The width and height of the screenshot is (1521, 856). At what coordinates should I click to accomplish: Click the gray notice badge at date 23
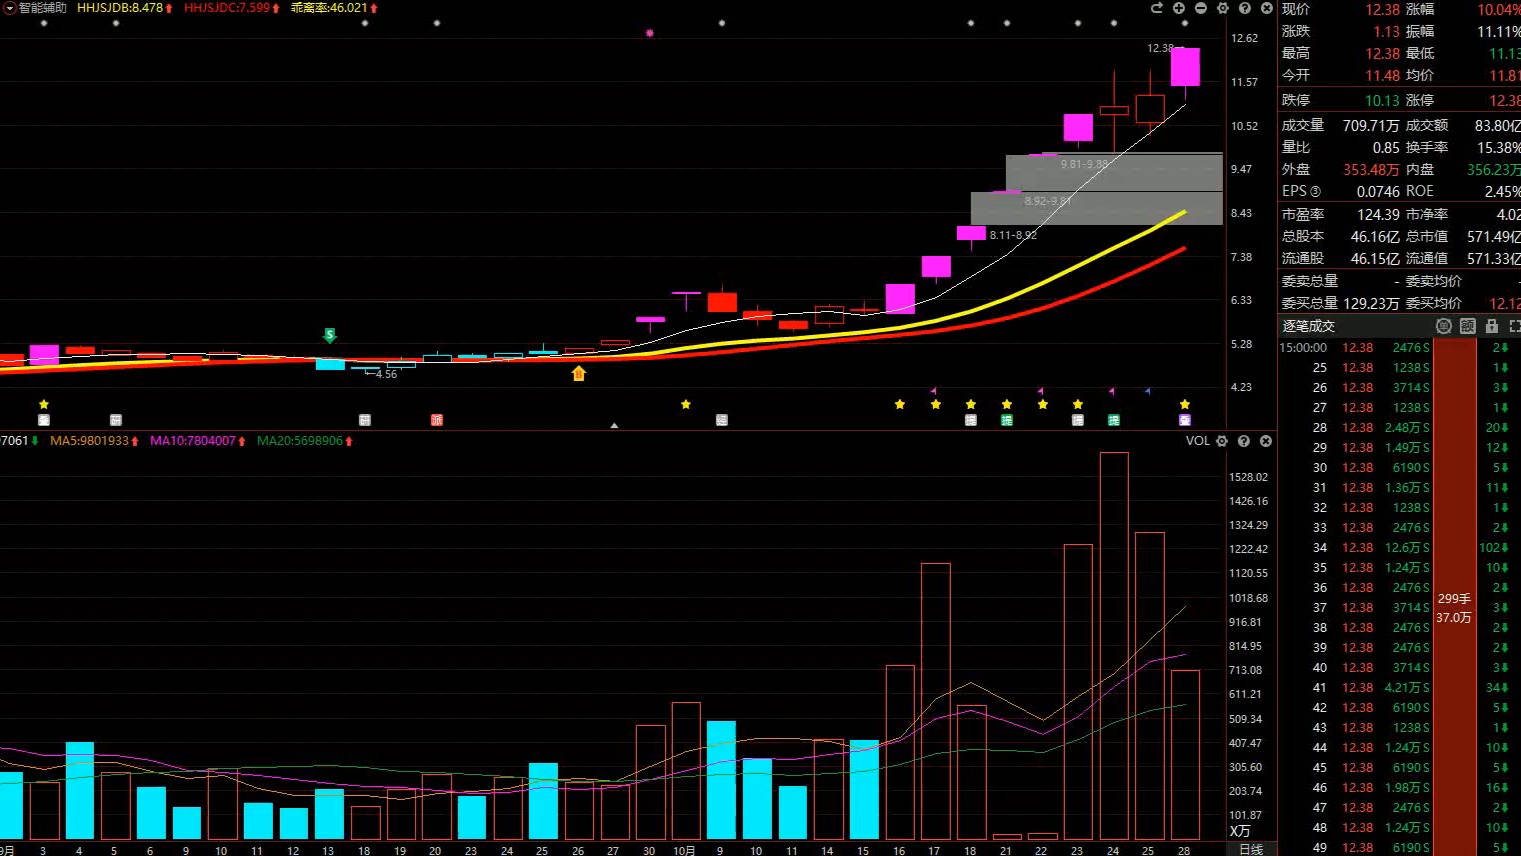coord(1077,420)
